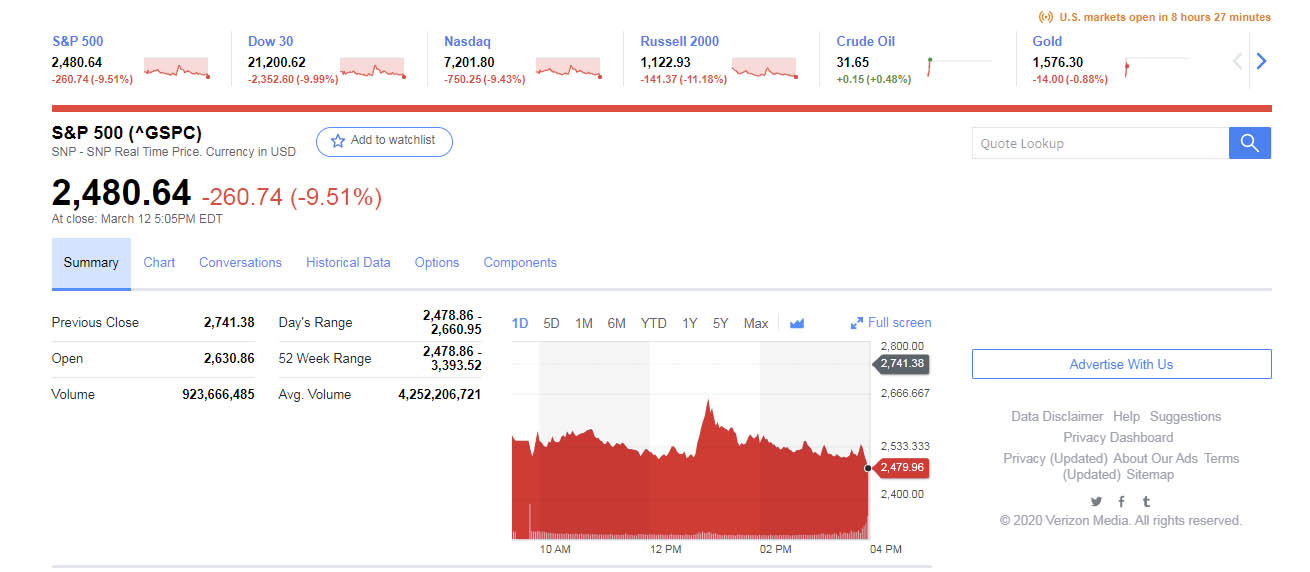The image size is (1310, 572).
Task: Click the Quote Lookup search field
Action: pos(1100,143)
